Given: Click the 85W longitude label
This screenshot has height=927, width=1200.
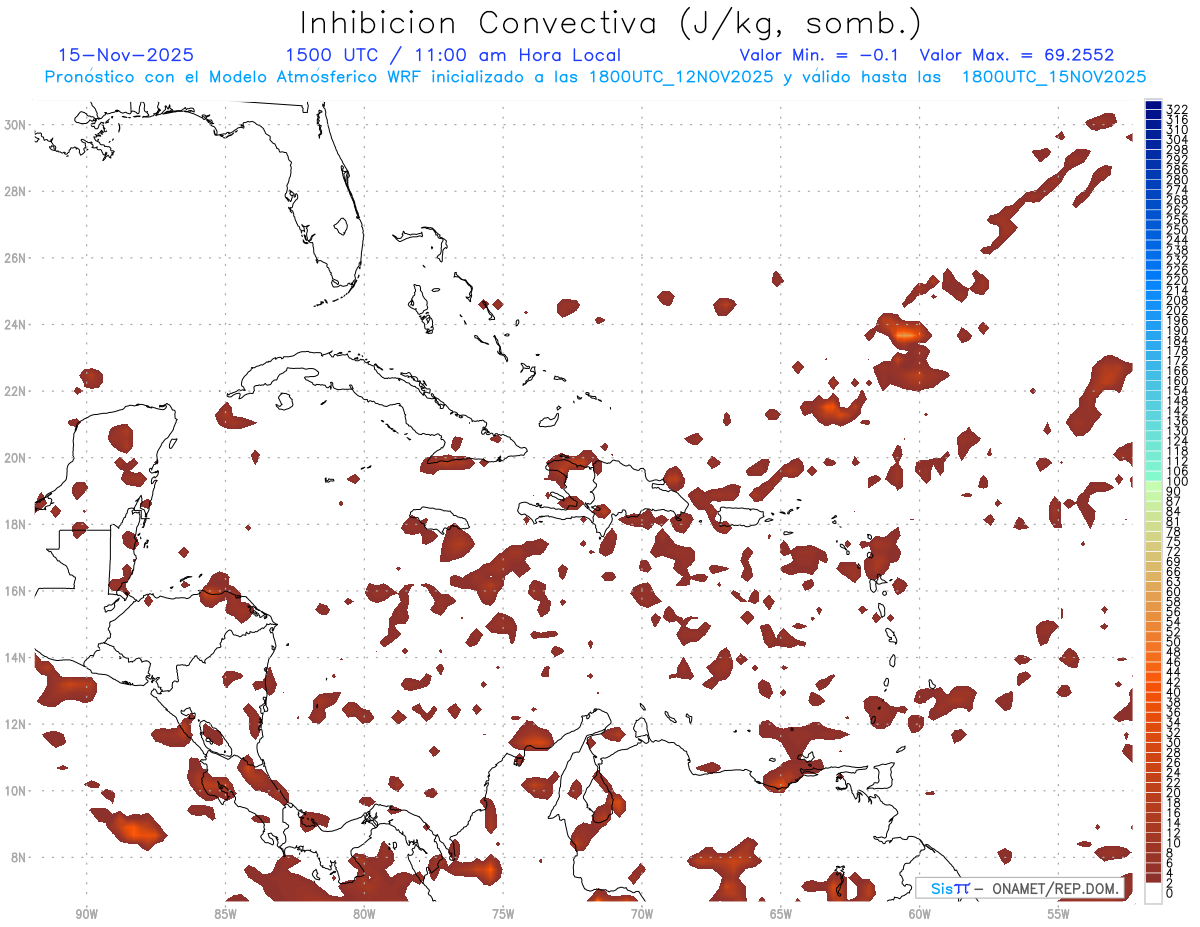Looking at the screenshot, I should tap(225, 914).
